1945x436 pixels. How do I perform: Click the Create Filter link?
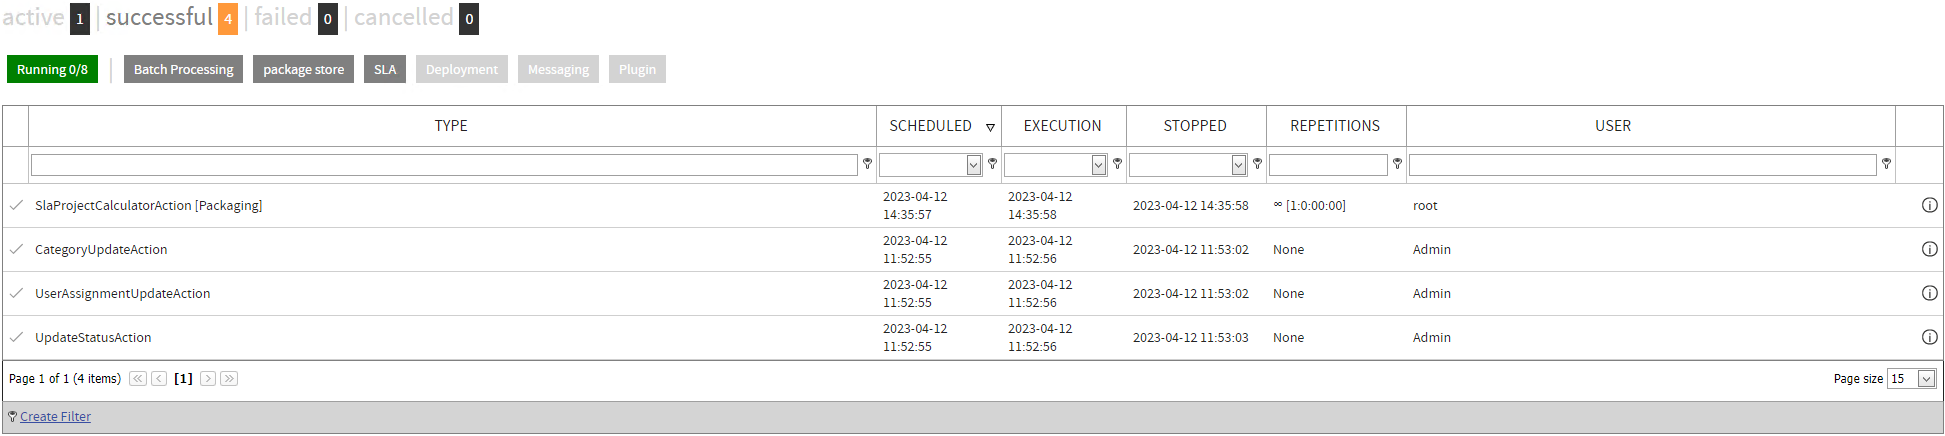[55, 417]
